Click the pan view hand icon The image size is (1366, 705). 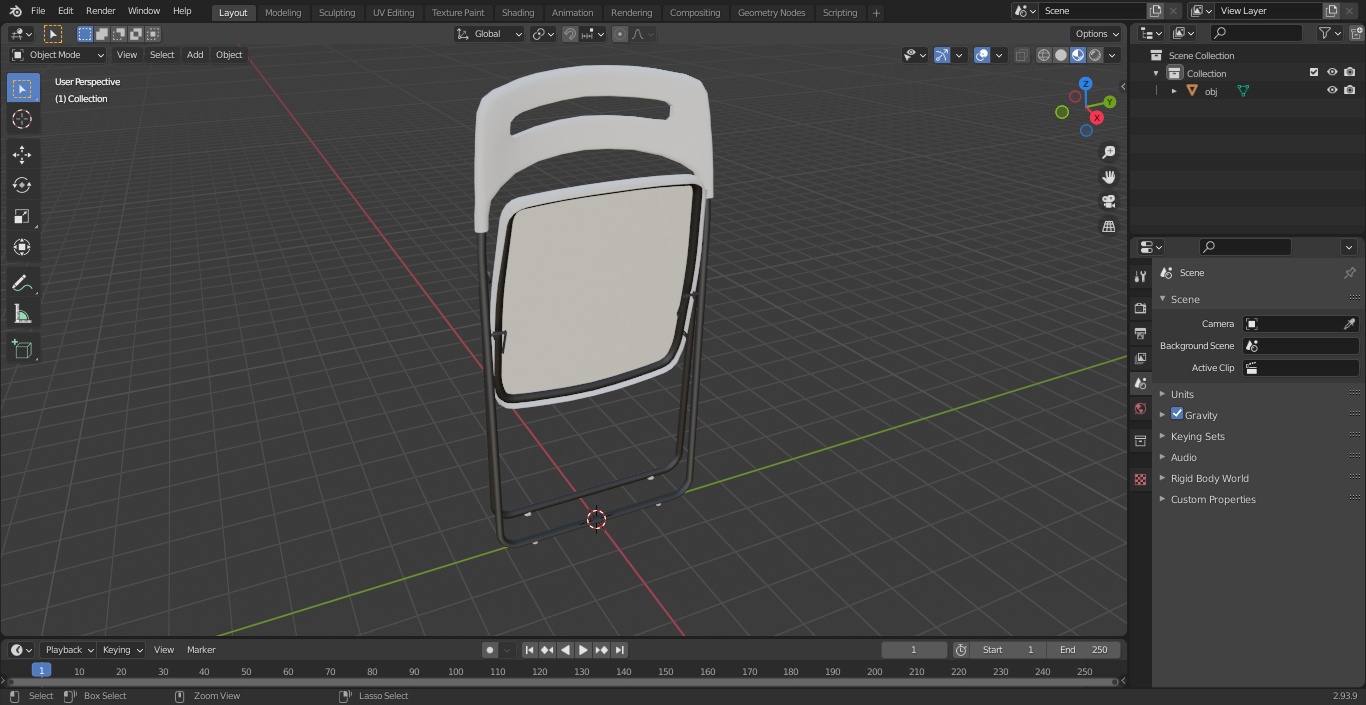coord(1108,177)
